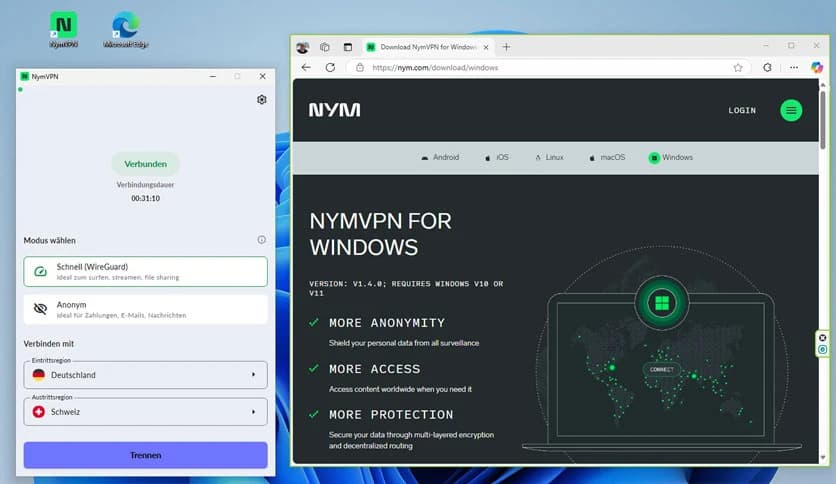Click Edge page vertical scrollbar thumb
836x484 pixels.
pos(823,119)
